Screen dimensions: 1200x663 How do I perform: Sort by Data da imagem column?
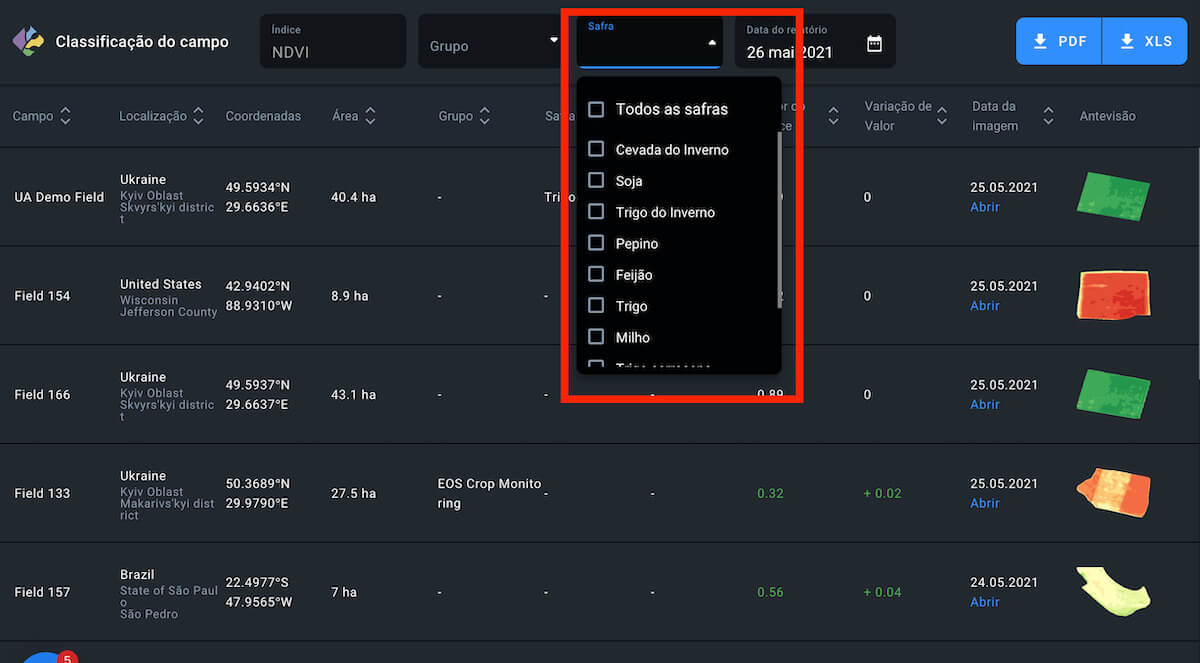click(1048, 116)
